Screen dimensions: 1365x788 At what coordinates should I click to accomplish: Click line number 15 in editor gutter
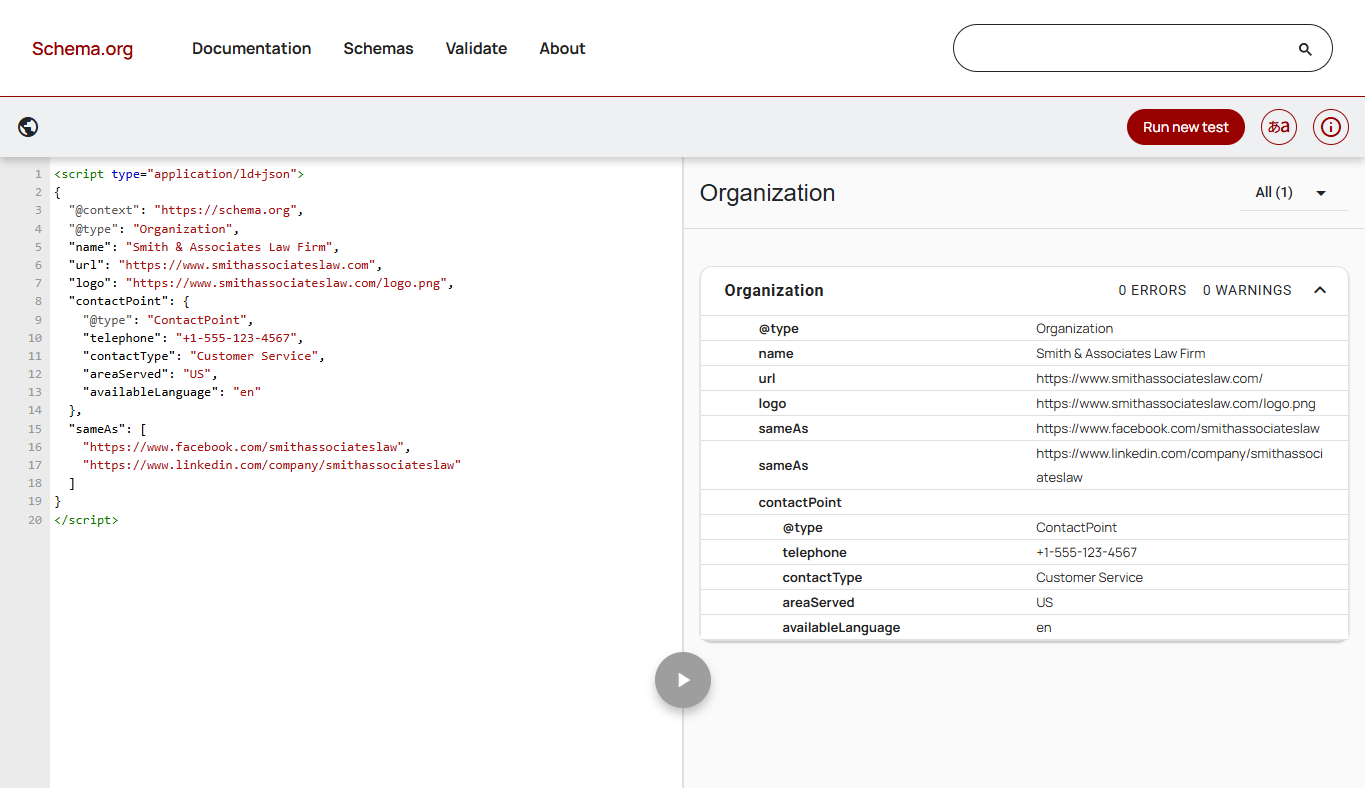(x=35, y=429)
